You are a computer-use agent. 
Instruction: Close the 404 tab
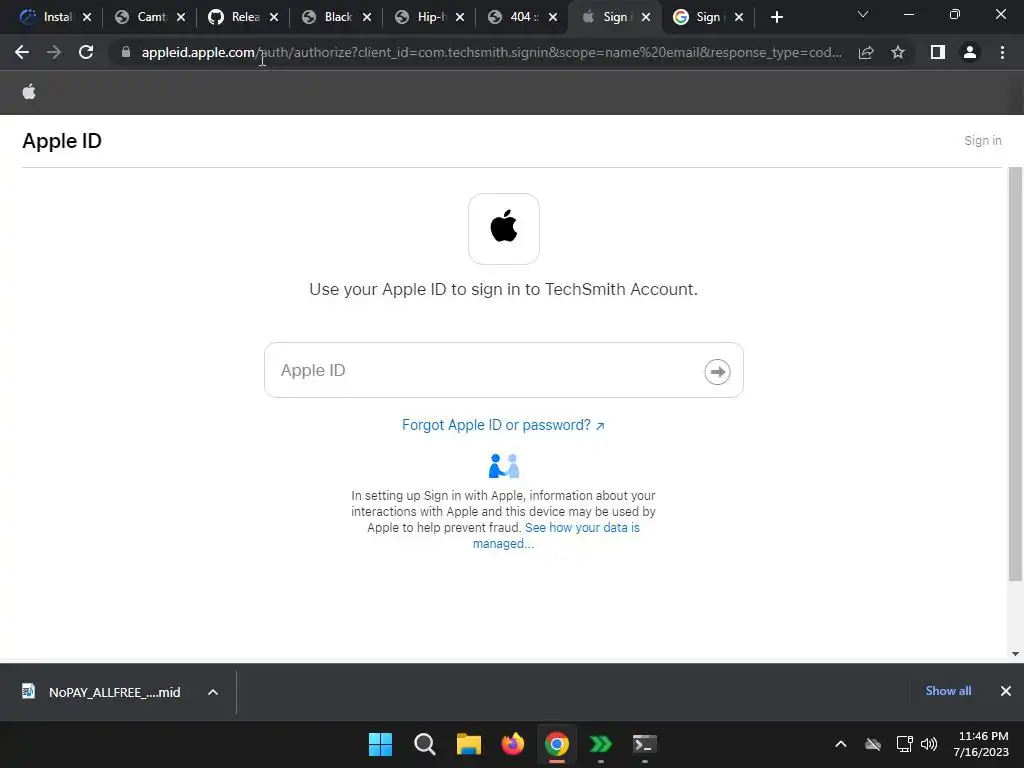click(x=553, y=17)
